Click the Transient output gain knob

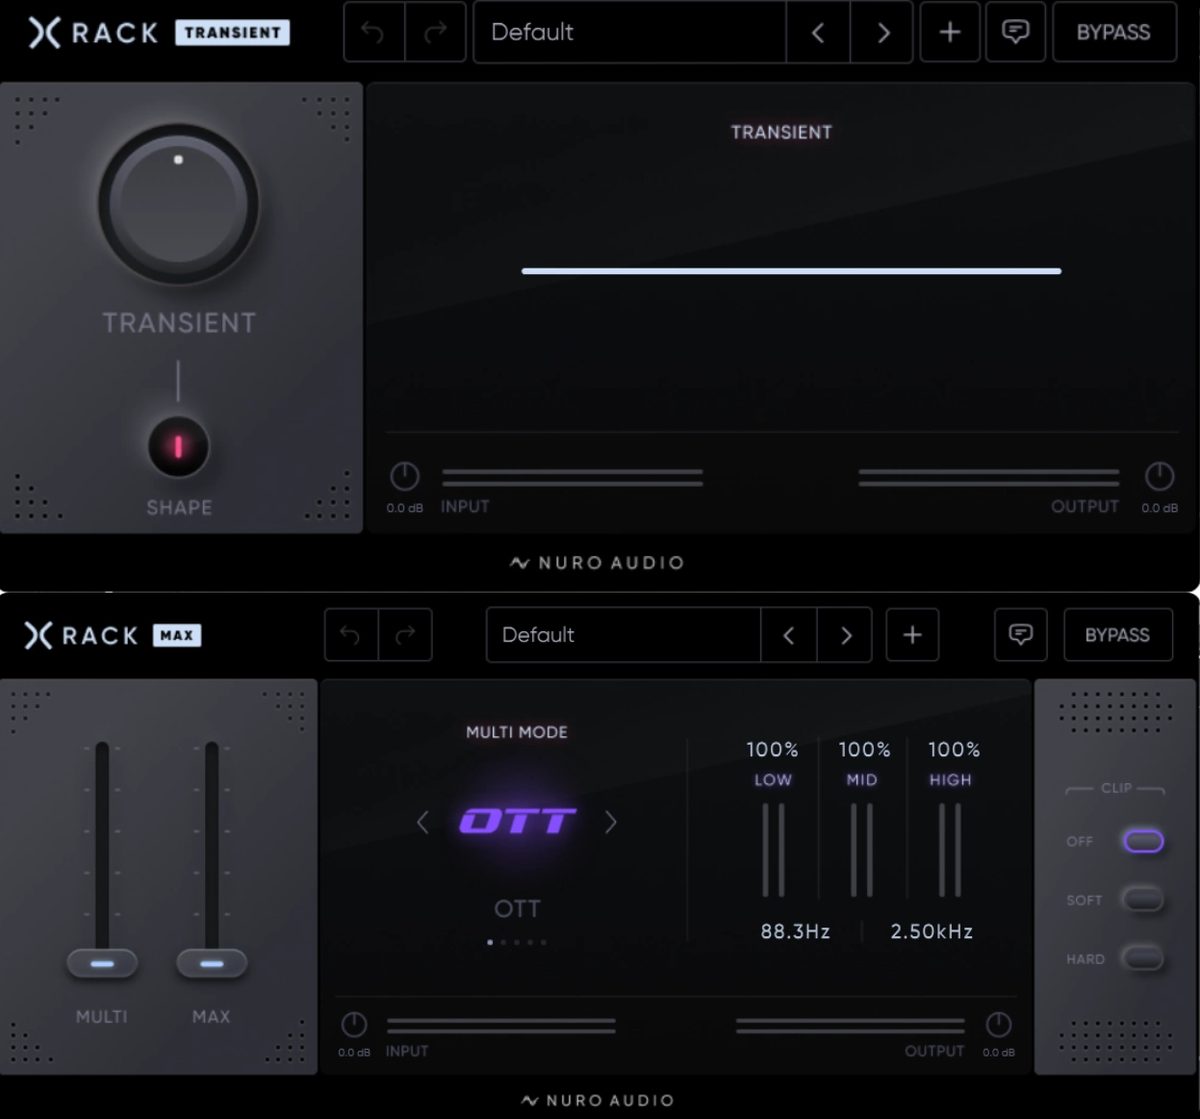point(1159,477)
